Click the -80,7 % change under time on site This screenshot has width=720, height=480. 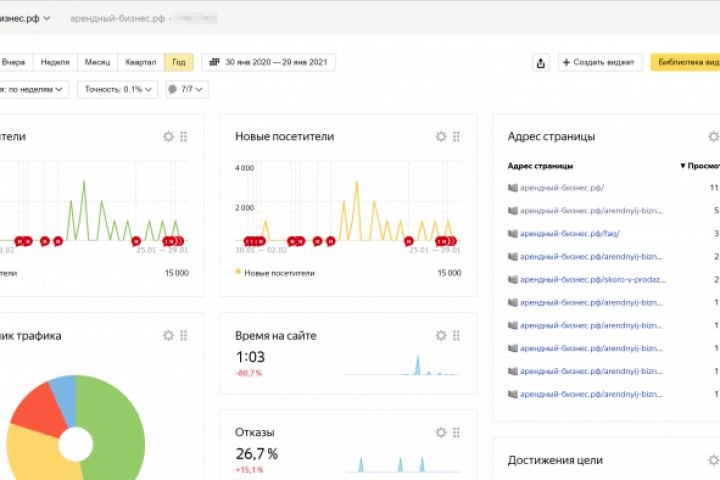pos(248,373)
